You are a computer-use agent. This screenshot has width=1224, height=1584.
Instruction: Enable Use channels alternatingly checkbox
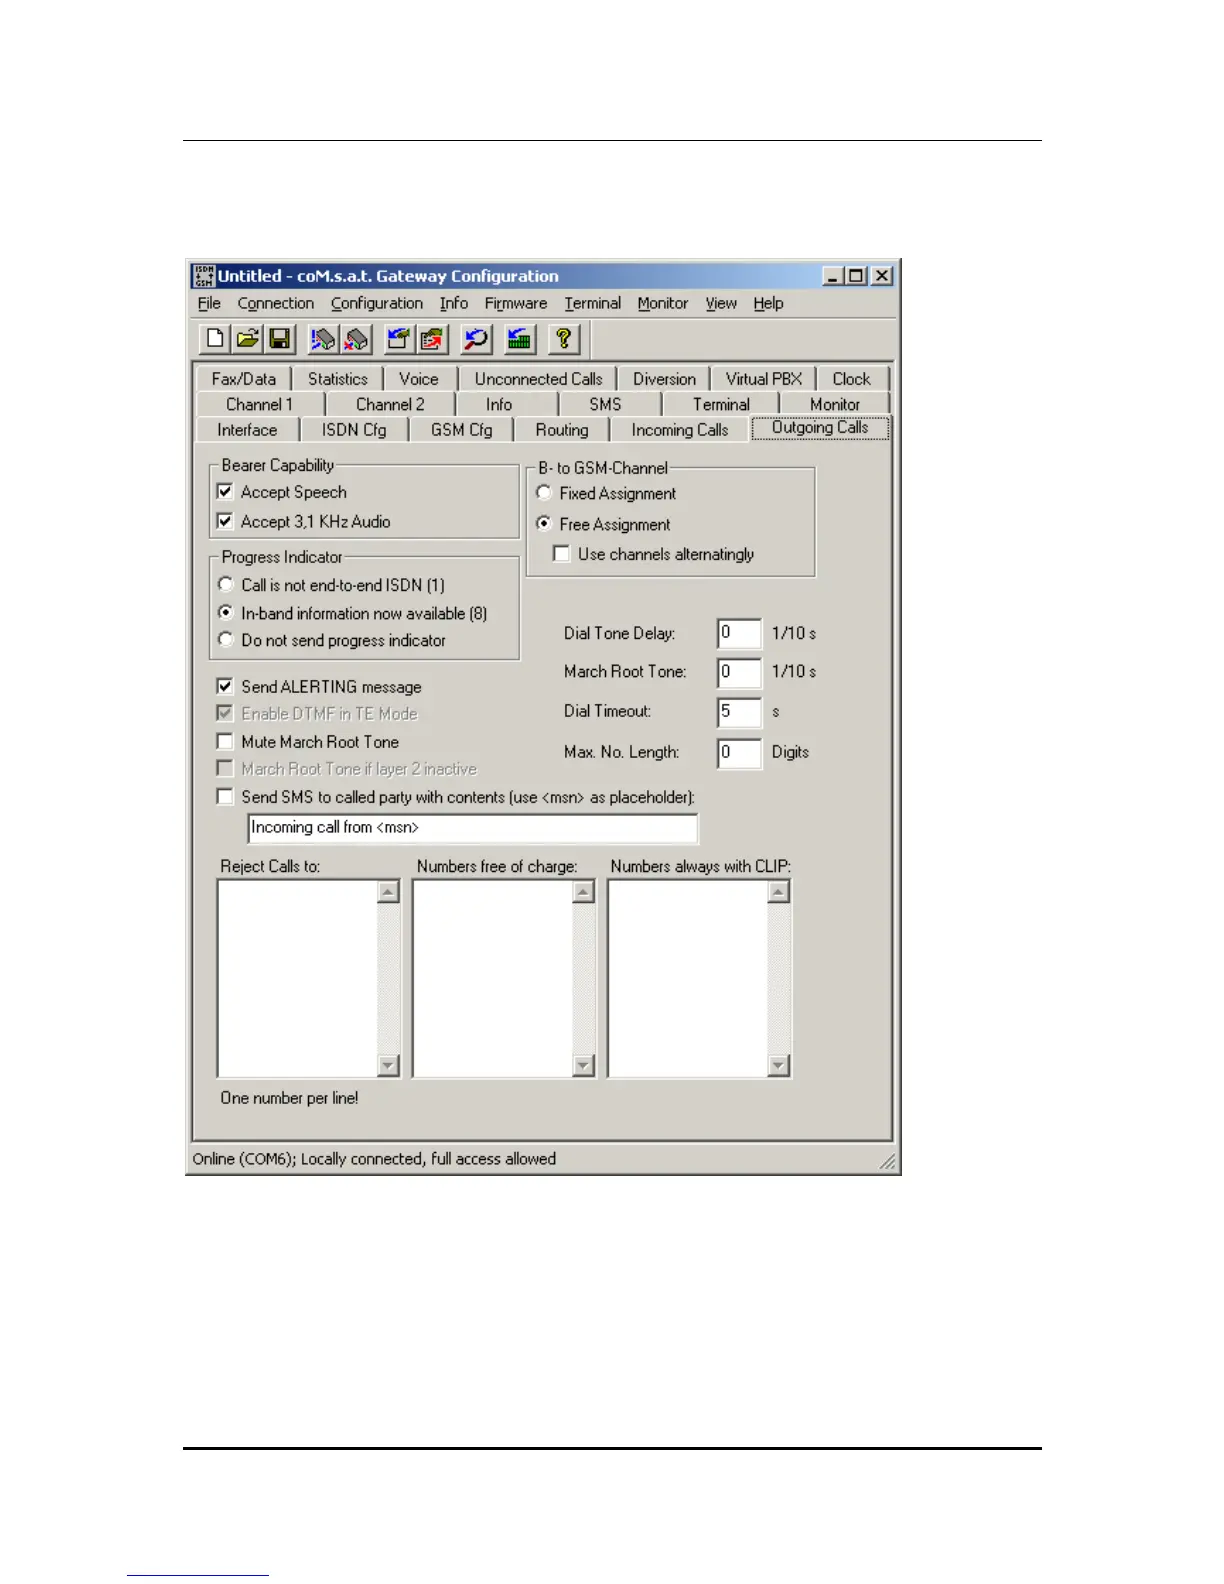(562, 554)
